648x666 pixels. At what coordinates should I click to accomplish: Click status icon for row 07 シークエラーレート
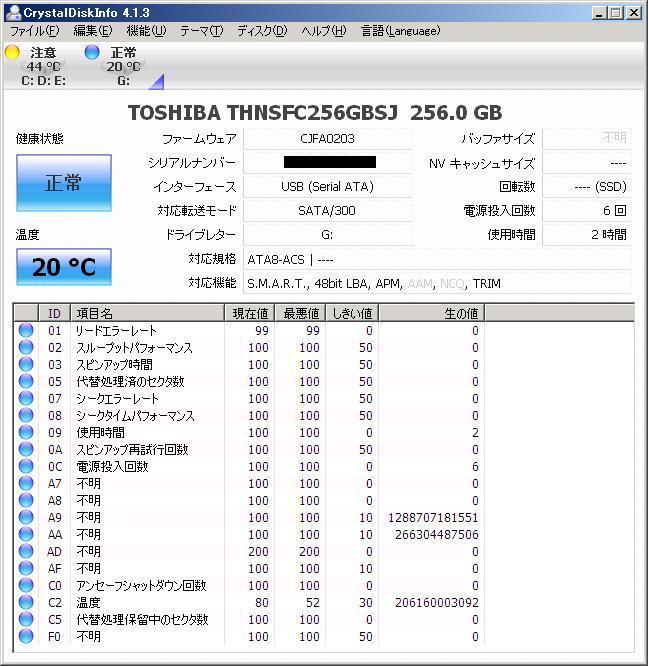point(26,398)
